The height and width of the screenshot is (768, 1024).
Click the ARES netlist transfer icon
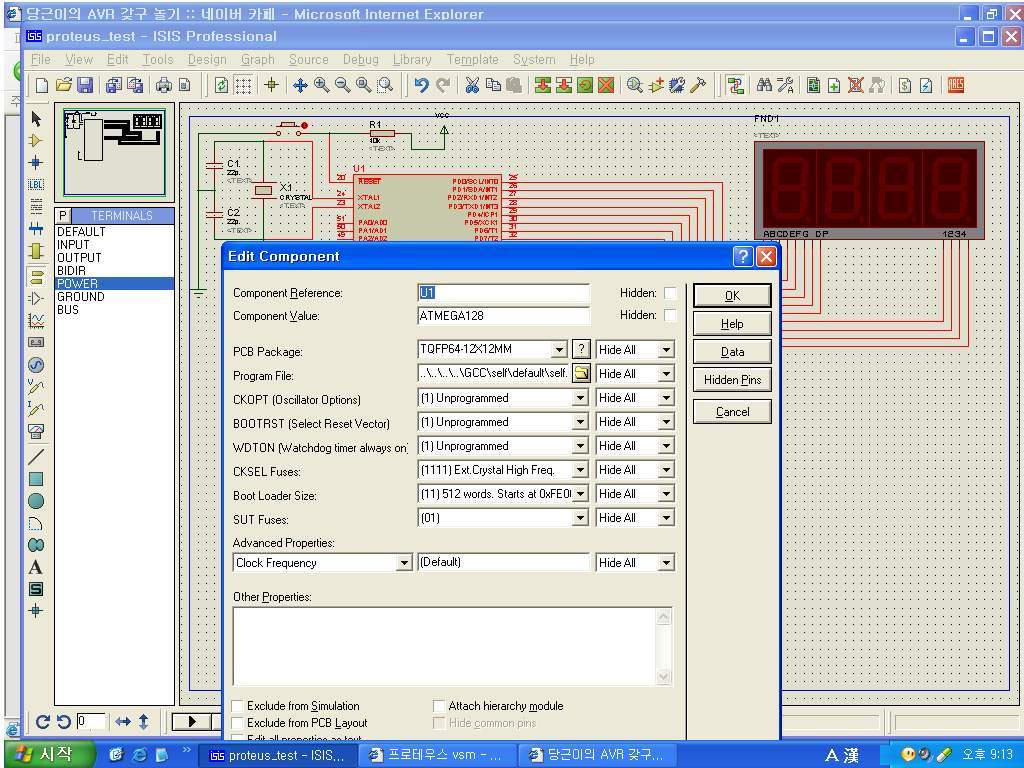tap(955, 85)
